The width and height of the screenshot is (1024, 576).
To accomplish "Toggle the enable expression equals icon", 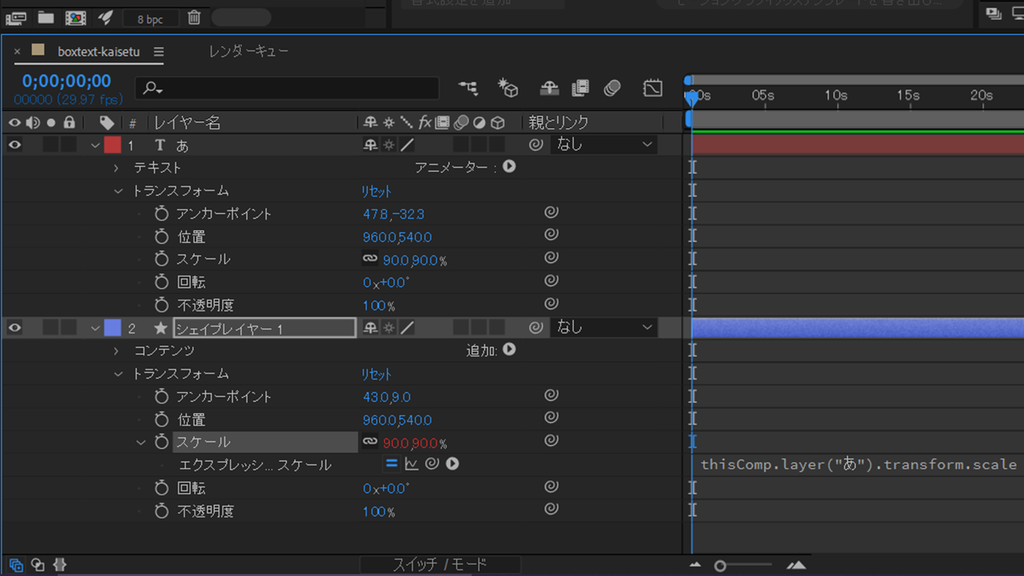I will [x=391, y=464].
